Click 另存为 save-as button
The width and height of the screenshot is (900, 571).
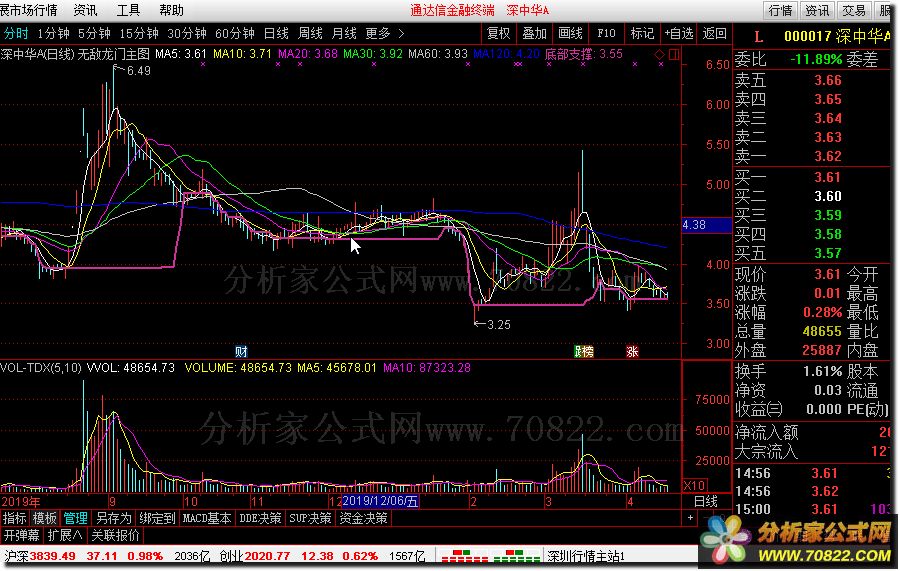[114, 518]
